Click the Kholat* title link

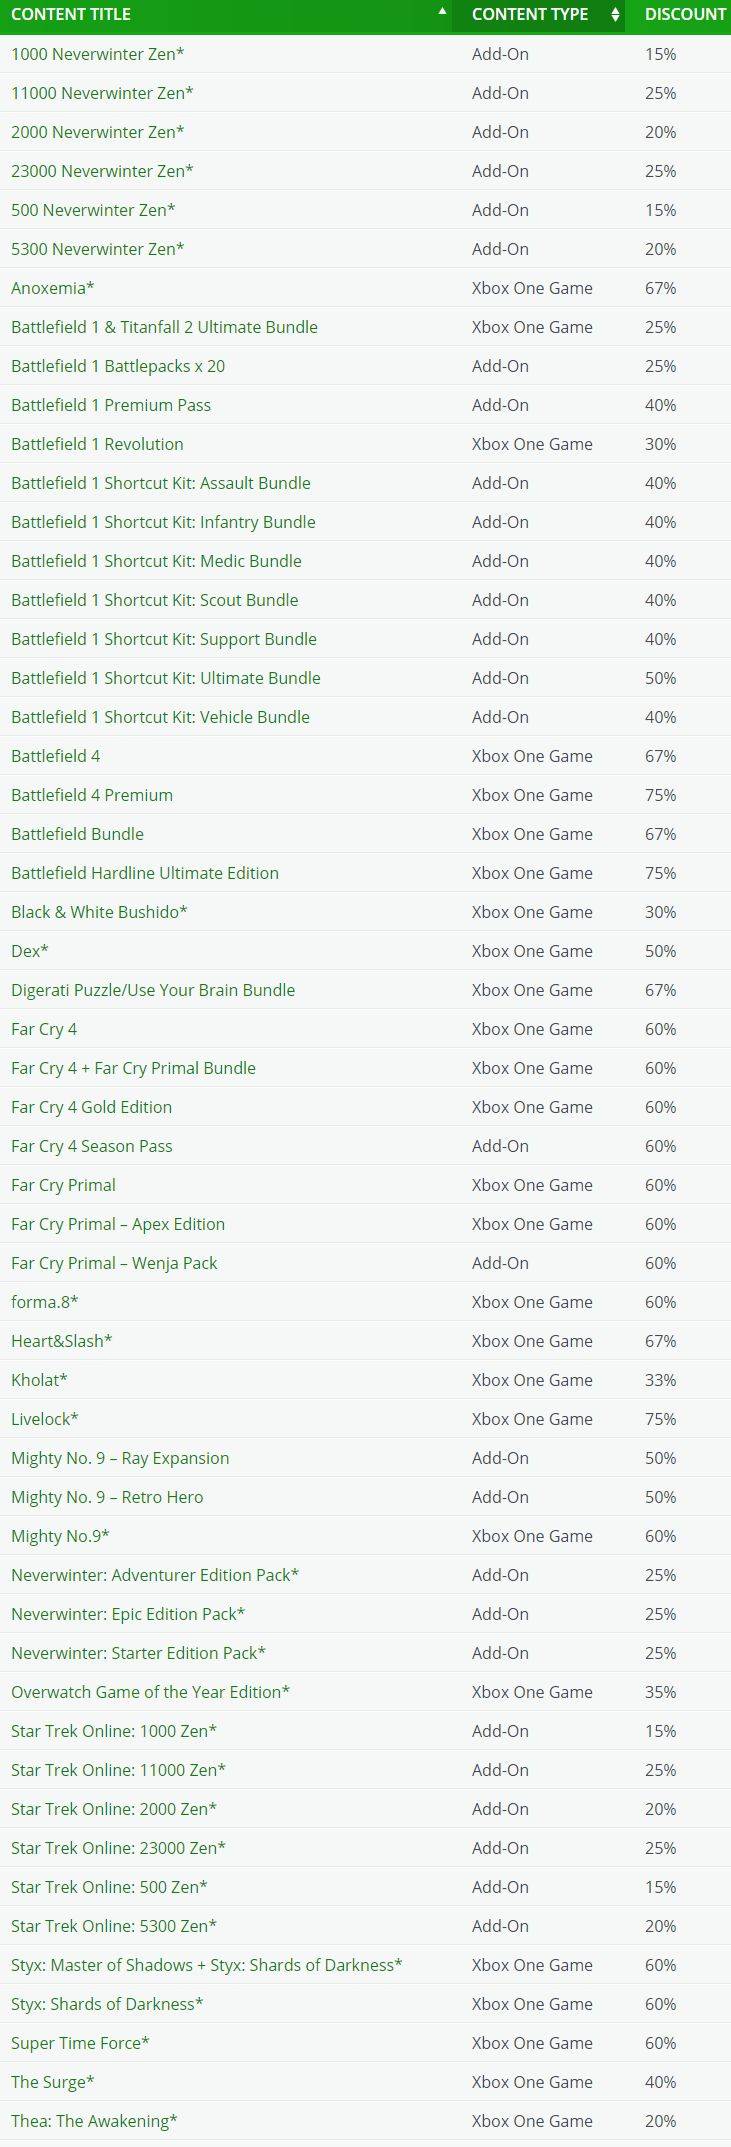click(x=39, y=1380)
